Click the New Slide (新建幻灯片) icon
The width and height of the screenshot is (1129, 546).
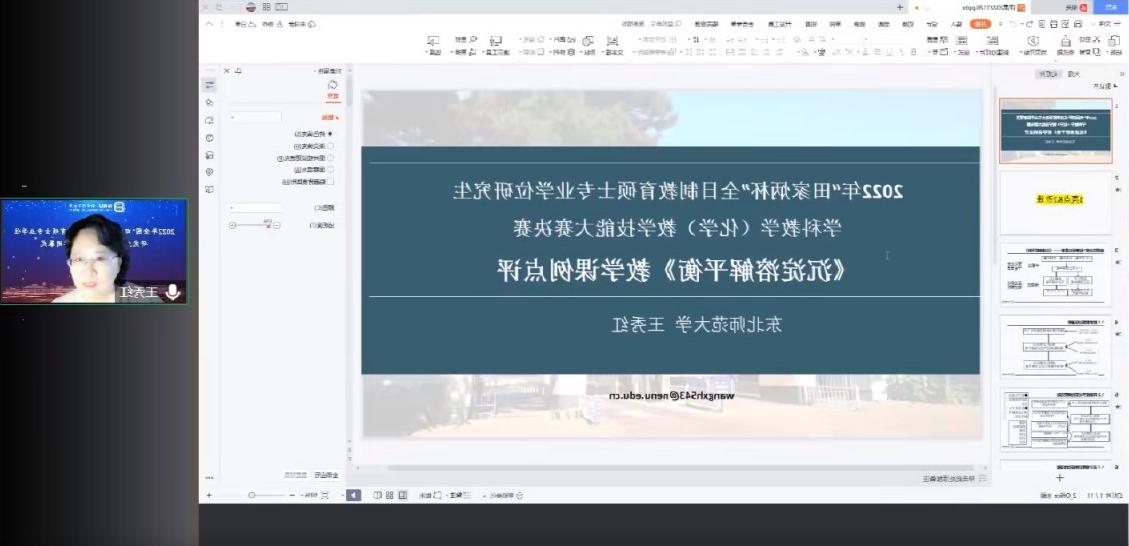click(x=992, y=40)
